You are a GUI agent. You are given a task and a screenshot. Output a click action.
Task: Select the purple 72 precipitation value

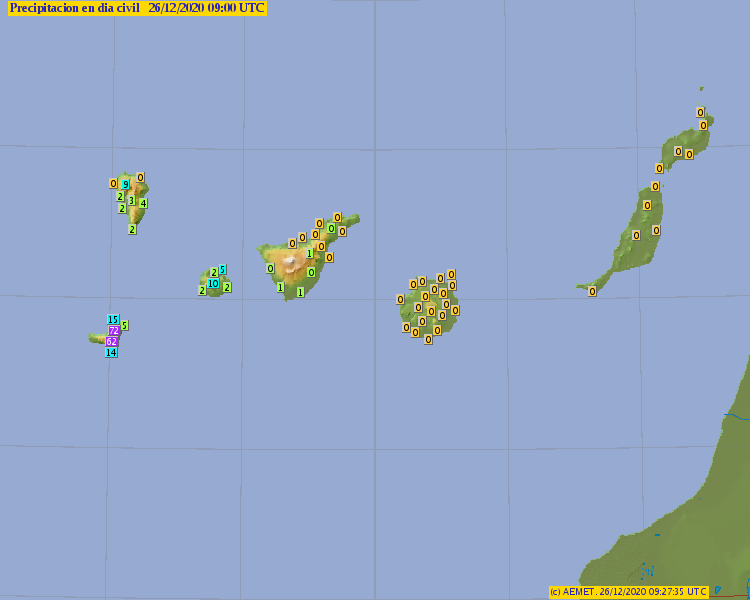click(114, 331)
